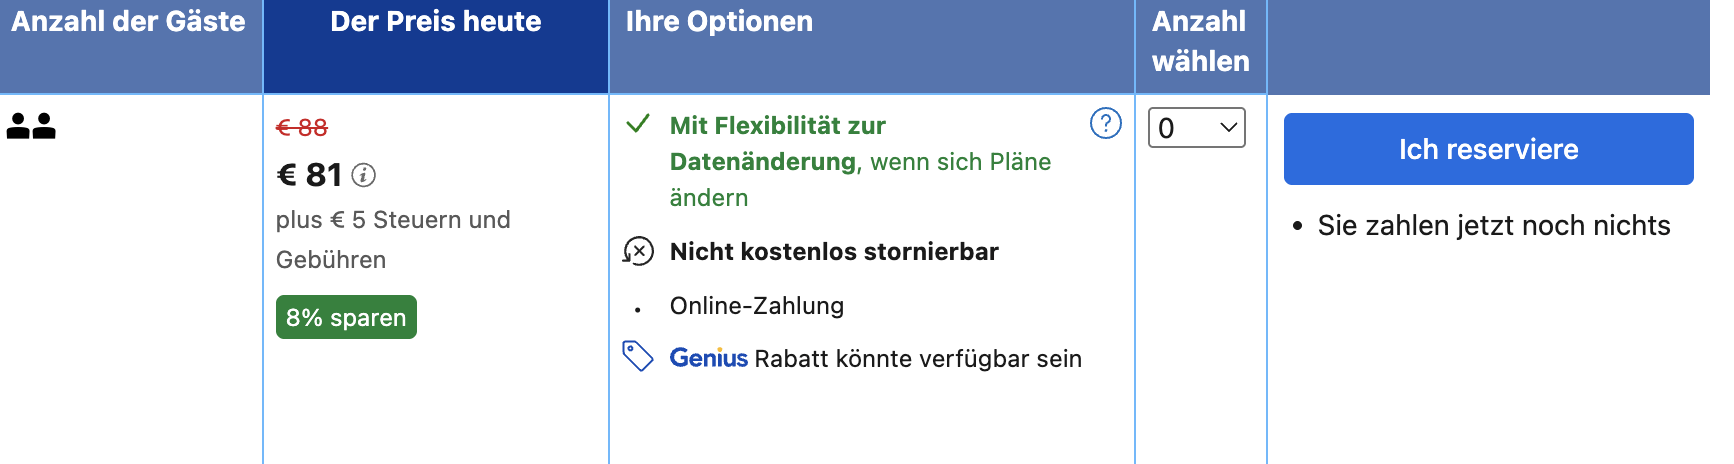Viewport: 1734px width, 464px height.
Task: Click the "Anzahl wählen" column header
Action: (x=1200, y=41)
